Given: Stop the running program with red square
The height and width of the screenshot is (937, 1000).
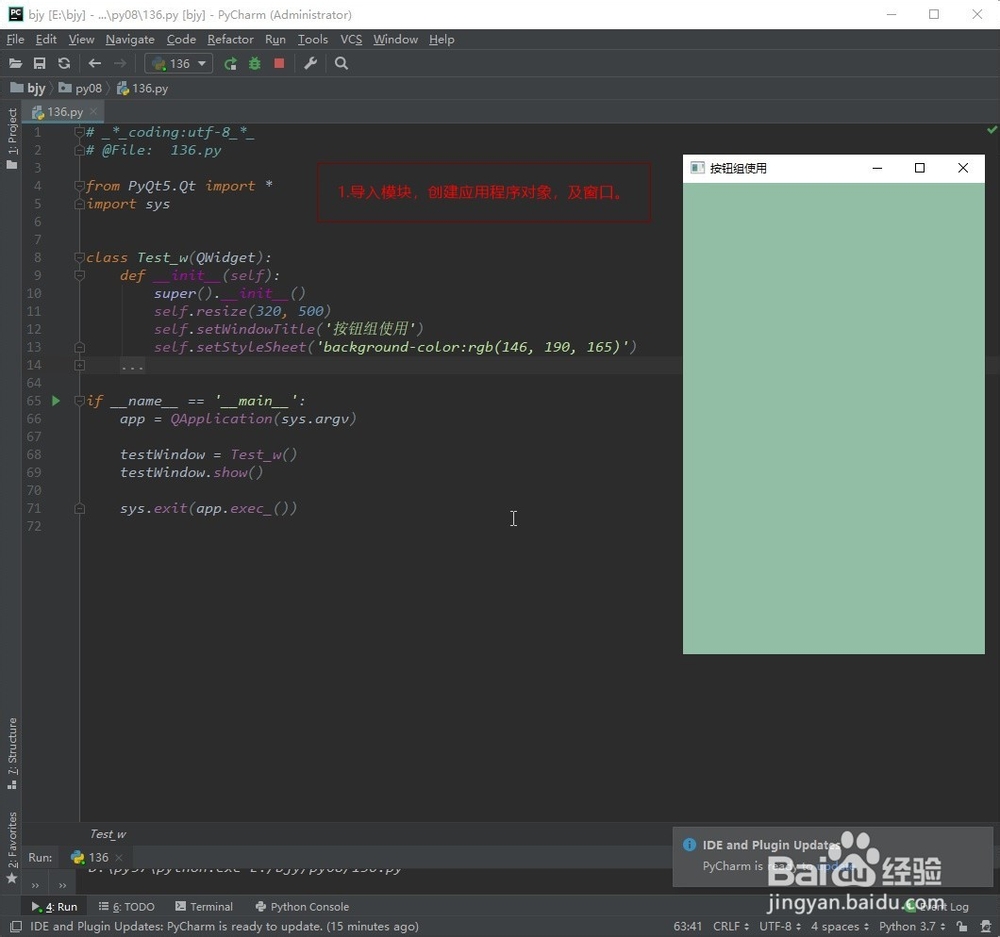Looking at the screenshot, I should click(x=279, y=63).
